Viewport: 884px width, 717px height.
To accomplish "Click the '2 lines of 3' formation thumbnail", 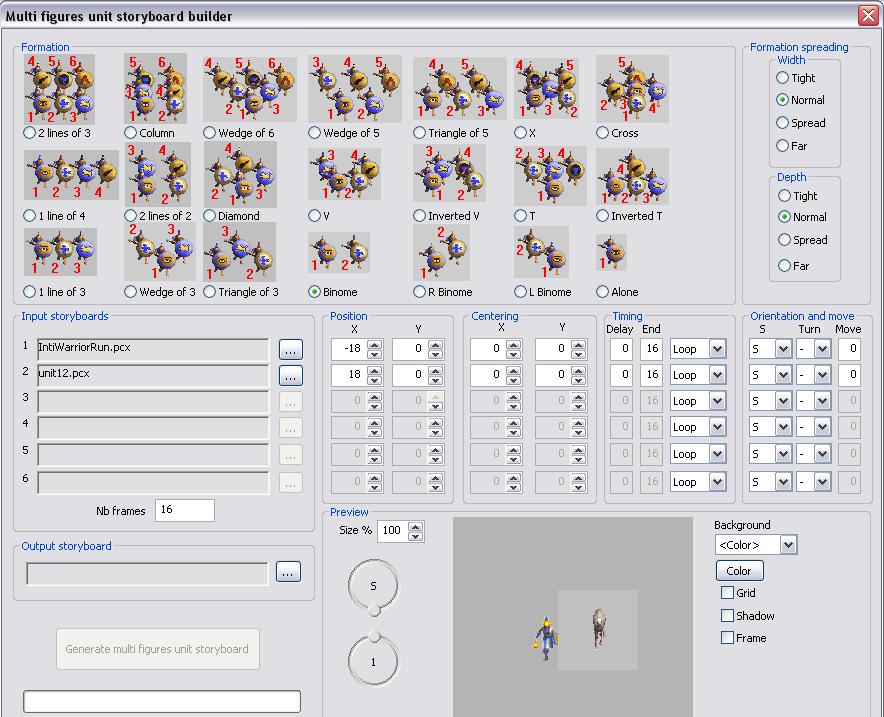I will [59, 89].
